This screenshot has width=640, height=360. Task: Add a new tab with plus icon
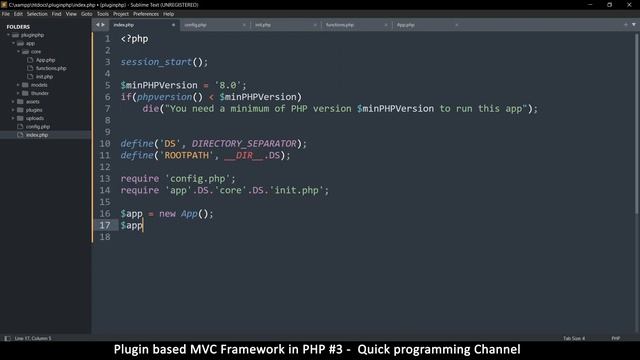pyautogui.click(x=626, y=25)
